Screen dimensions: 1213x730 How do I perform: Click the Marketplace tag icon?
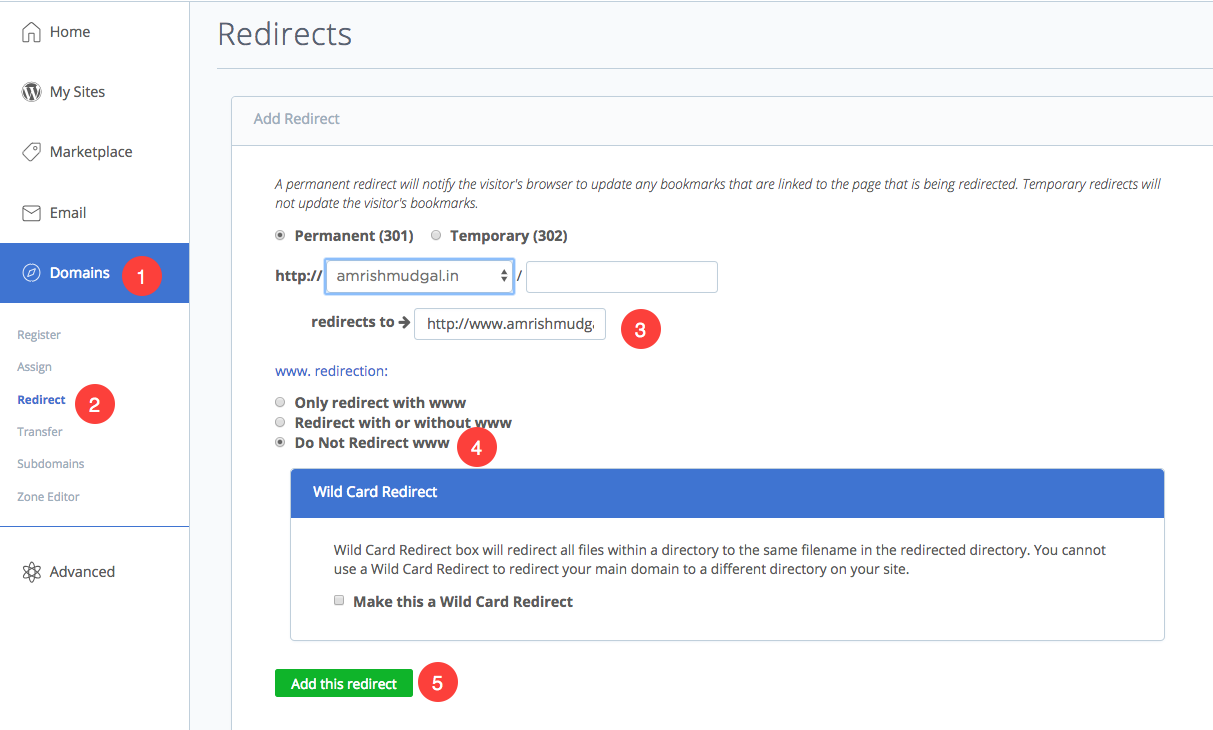click(31, 152)
